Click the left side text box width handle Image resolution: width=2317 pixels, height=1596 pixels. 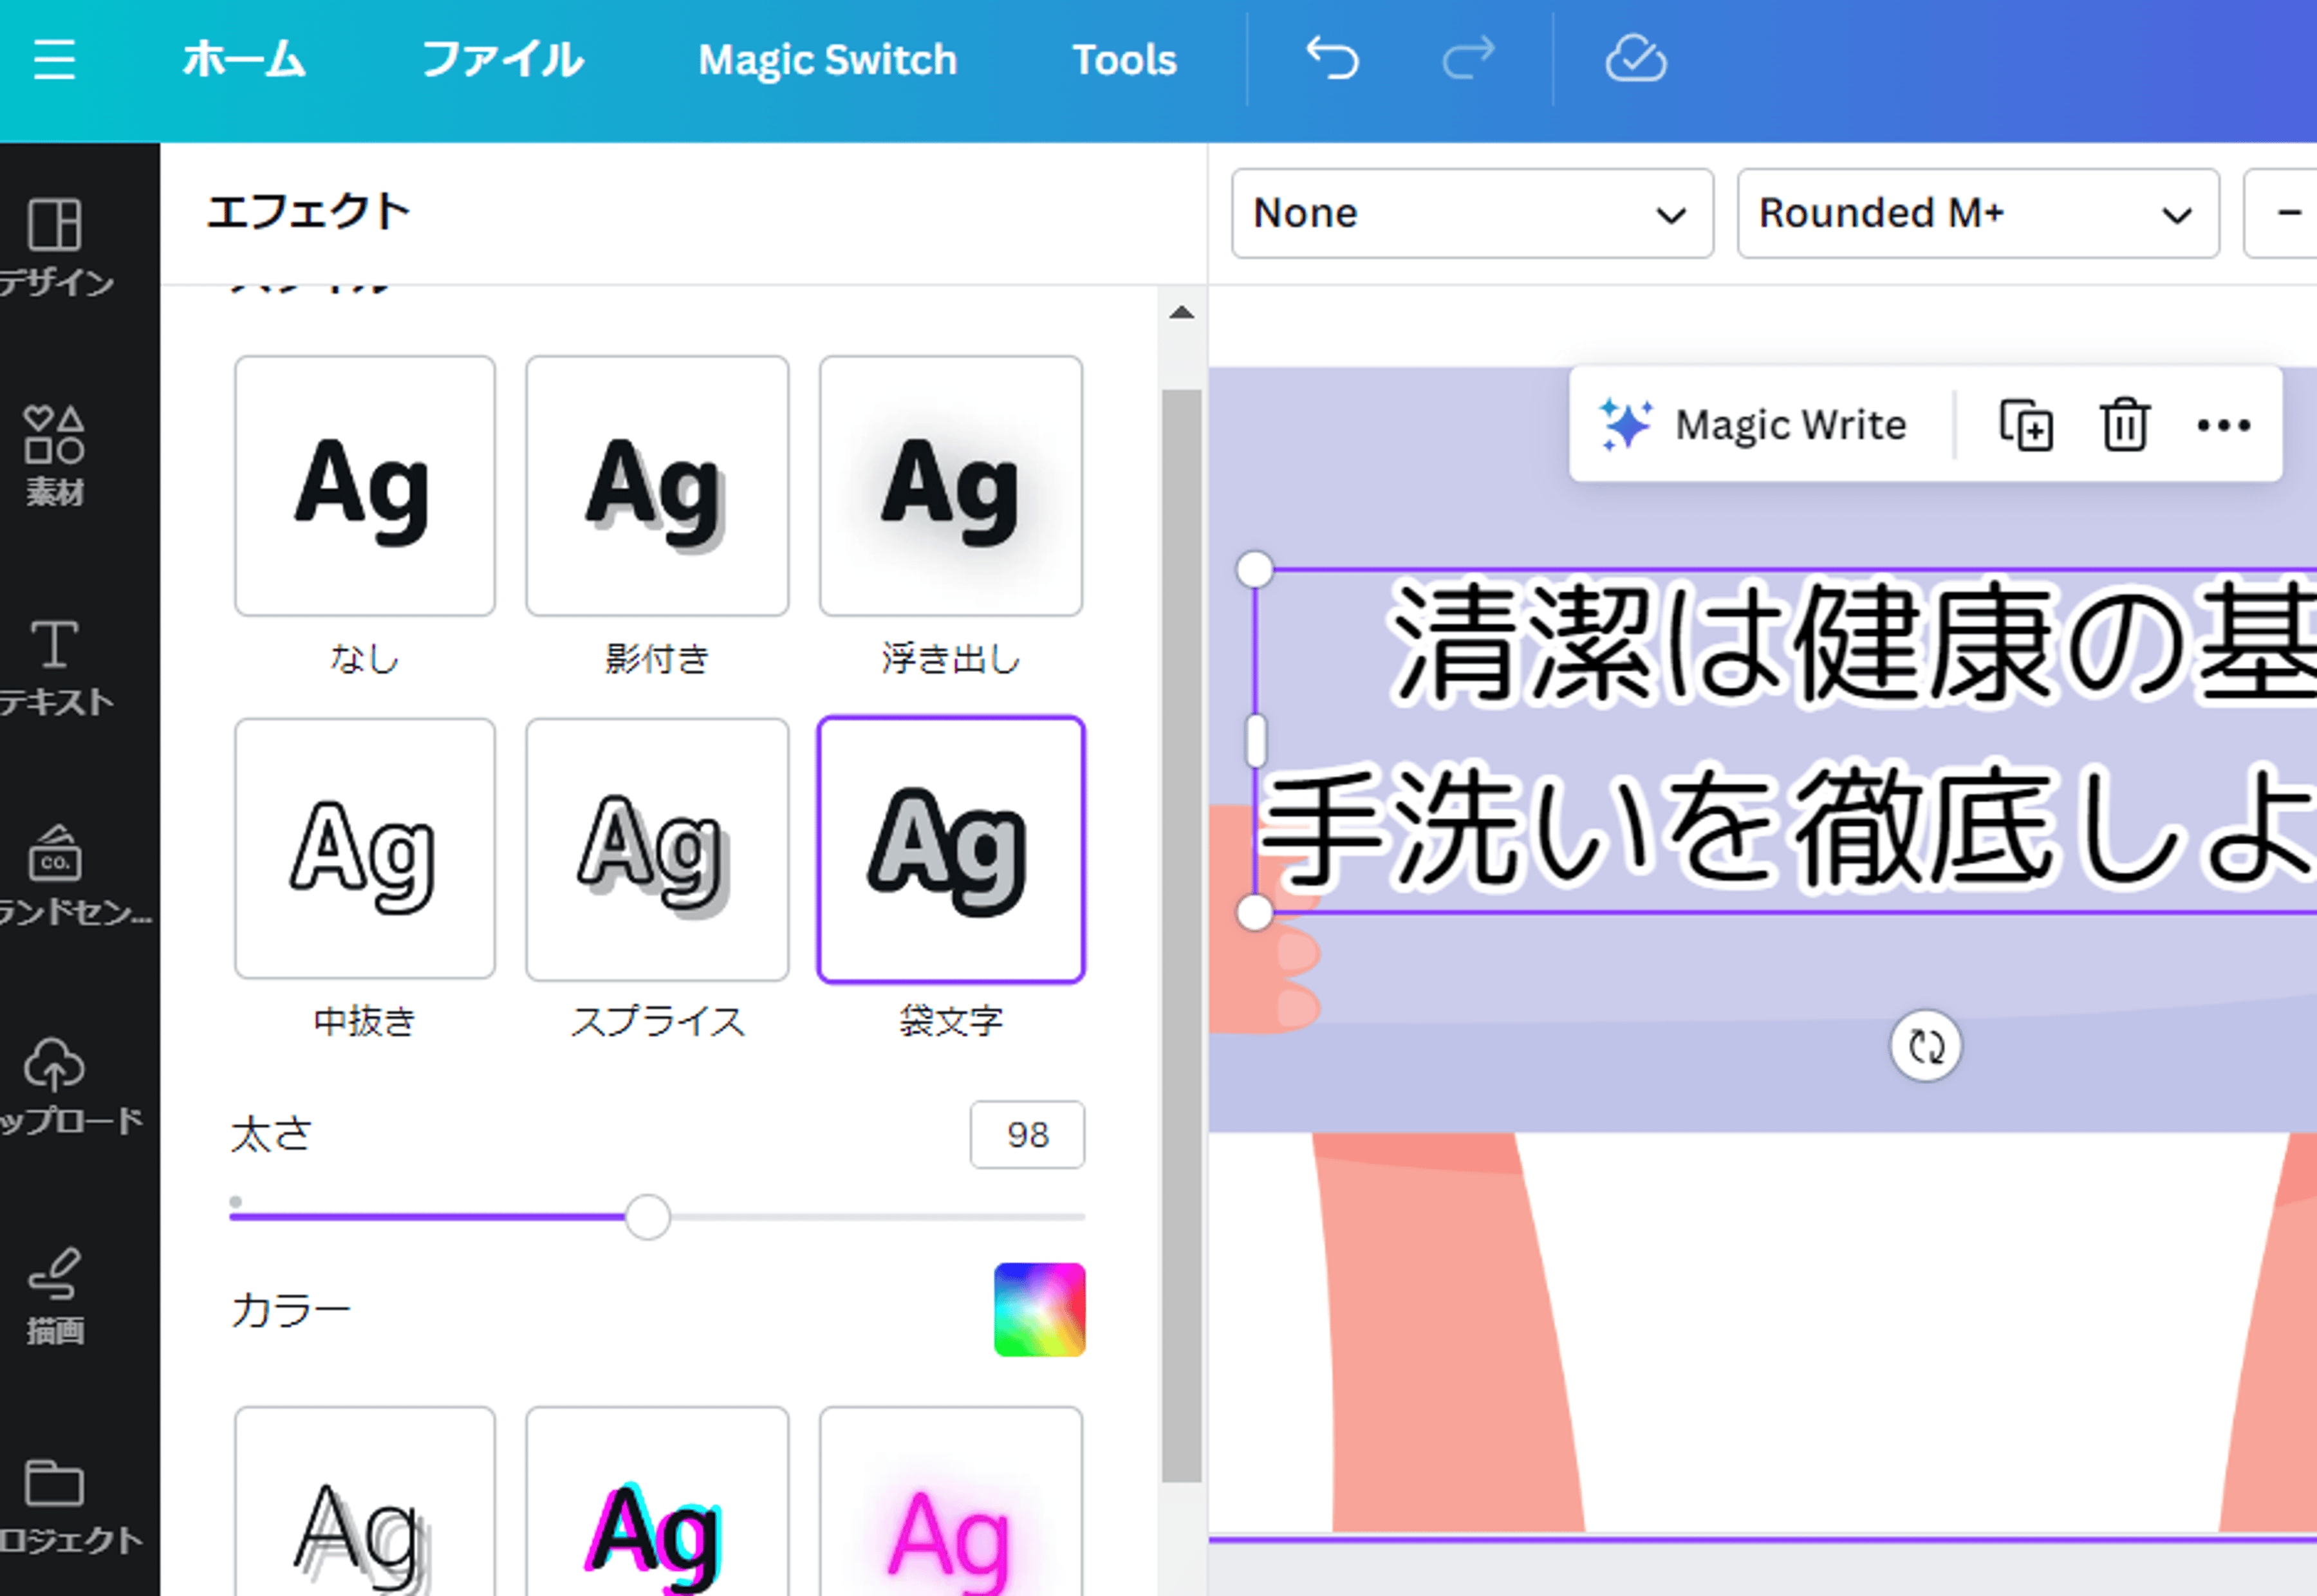point(1255,741)
